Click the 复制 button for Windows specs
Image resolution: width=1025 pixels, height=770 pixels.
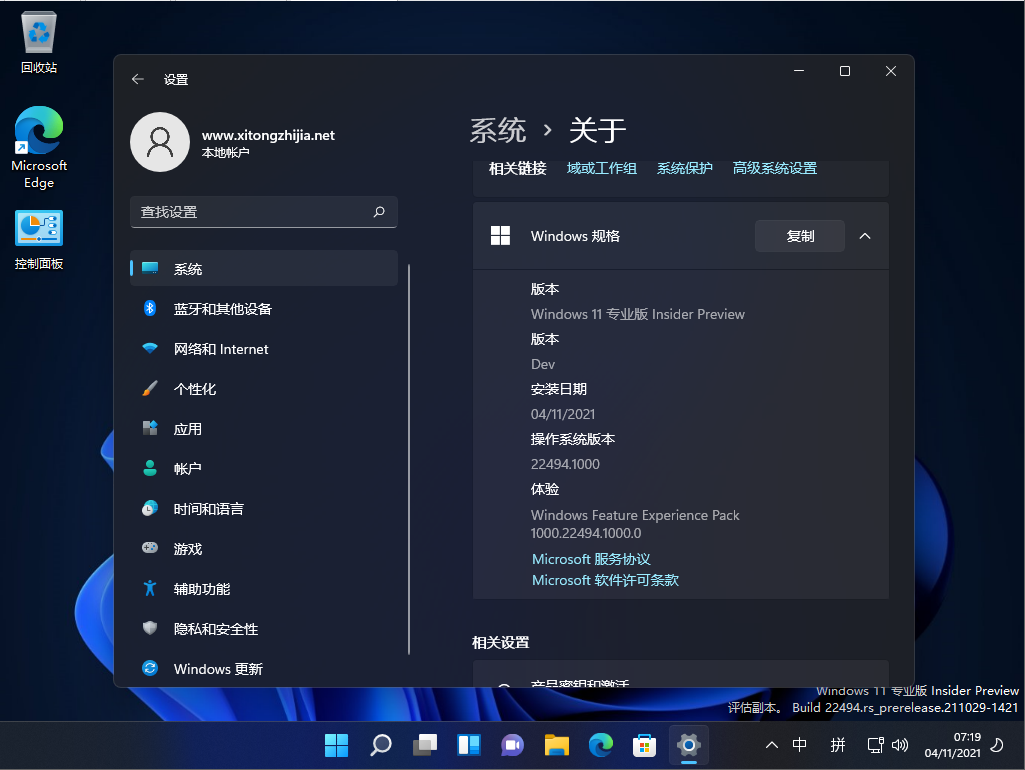coord(799,236)
